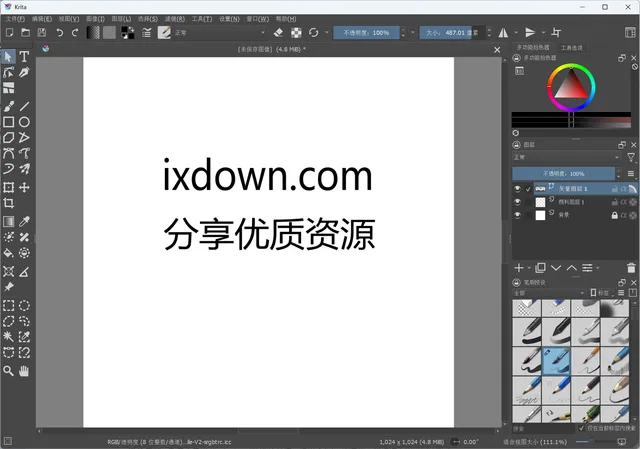Toggle the search-within-current-tag checkbox
Viewport: 640px width, 449px height.
pos(581,428)
